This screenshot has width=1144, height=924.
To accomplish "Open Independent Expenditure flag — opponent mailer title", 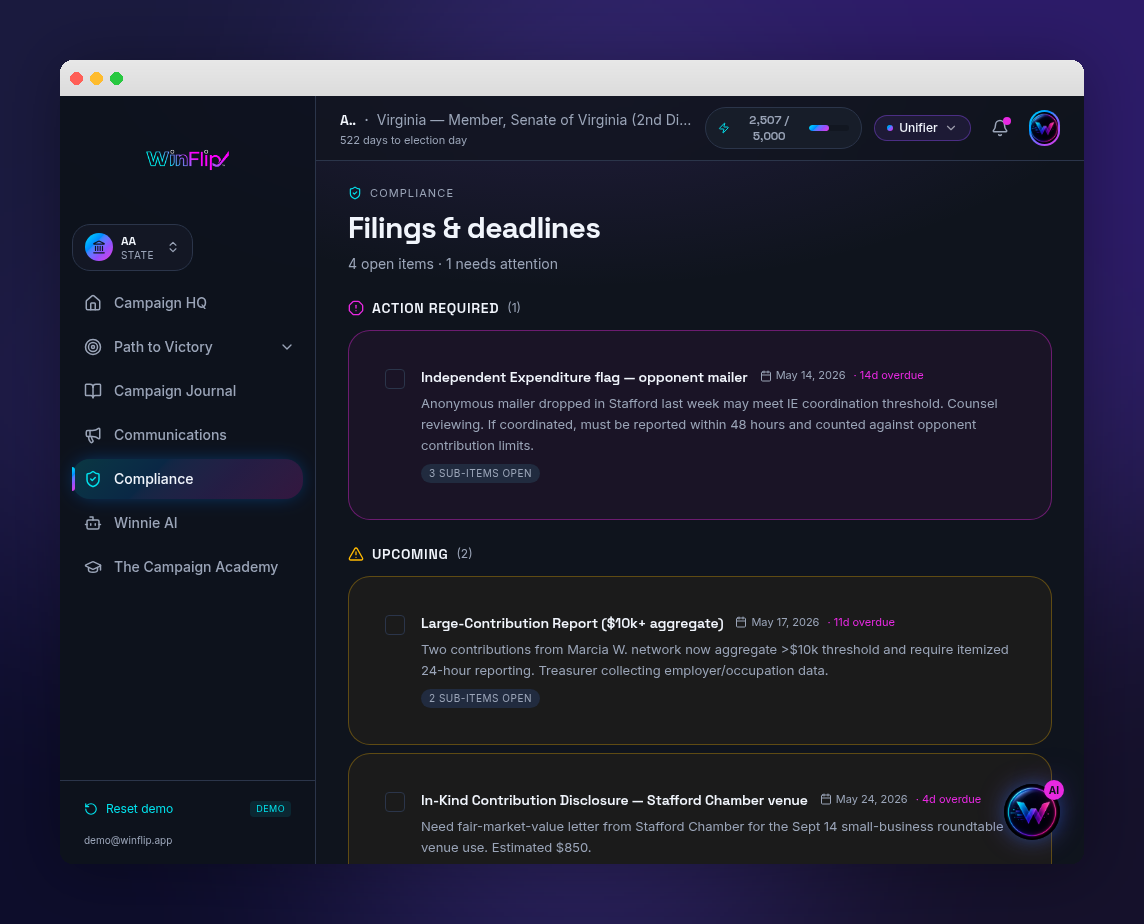I will (584, 377).
